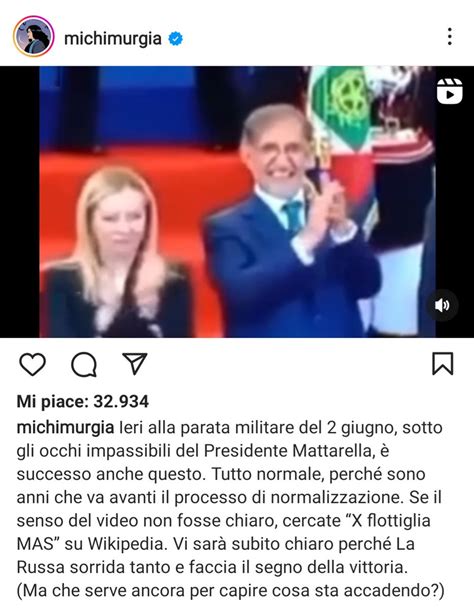Like the post with the heart icon
Viewport: 474px width, 609px height.
[x=33, y=364]
